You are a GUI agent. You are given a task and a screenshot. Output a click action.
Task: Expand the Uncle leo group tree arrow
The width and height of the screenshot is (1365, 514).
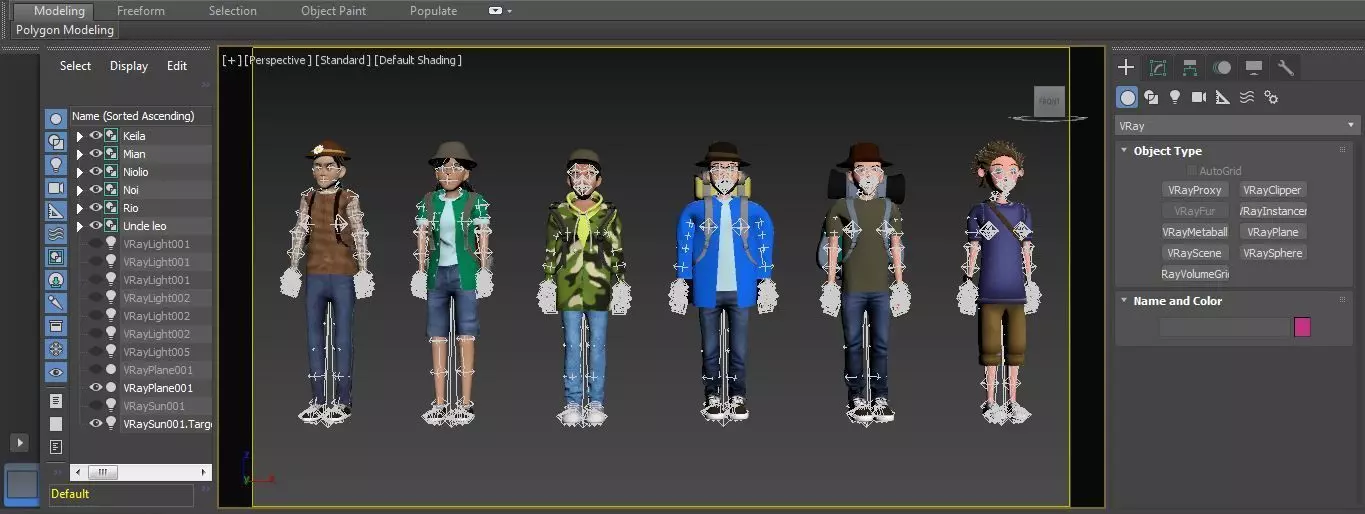pyautogui.click(x=80, y=226)
